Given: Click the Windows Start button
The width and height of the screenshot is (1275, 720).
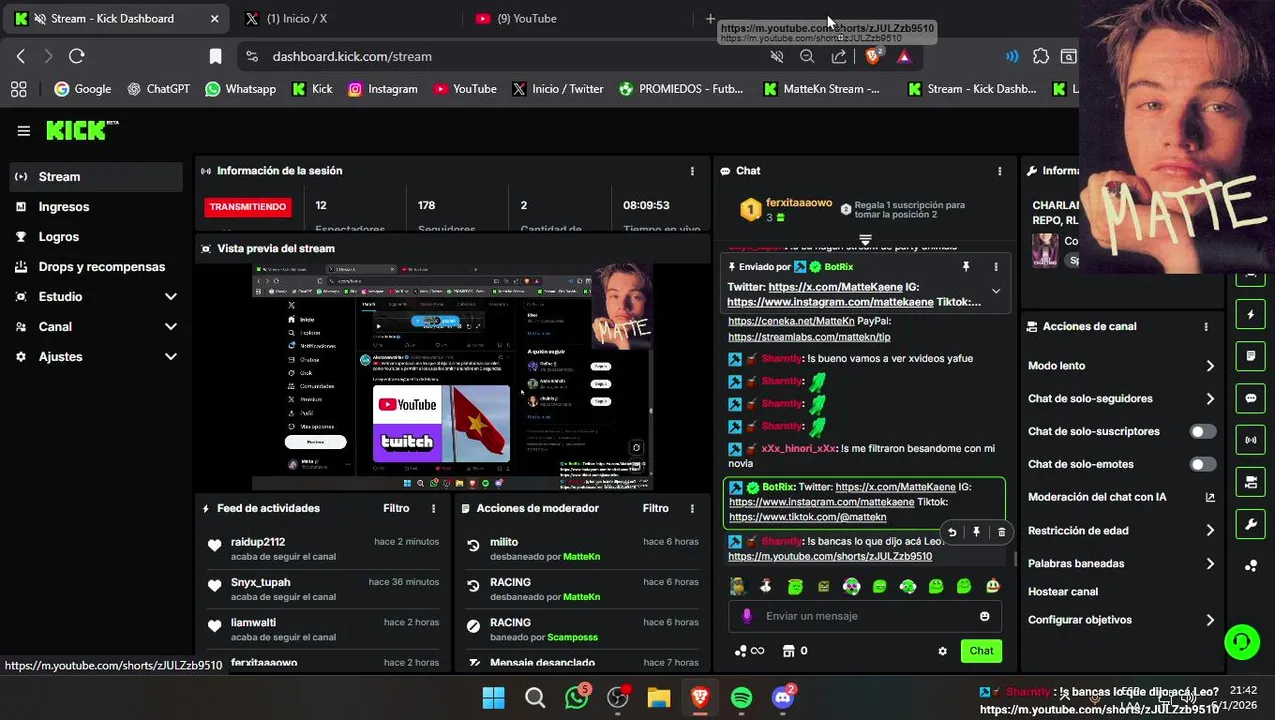Looking at the screenshot, I should point(494,697).
